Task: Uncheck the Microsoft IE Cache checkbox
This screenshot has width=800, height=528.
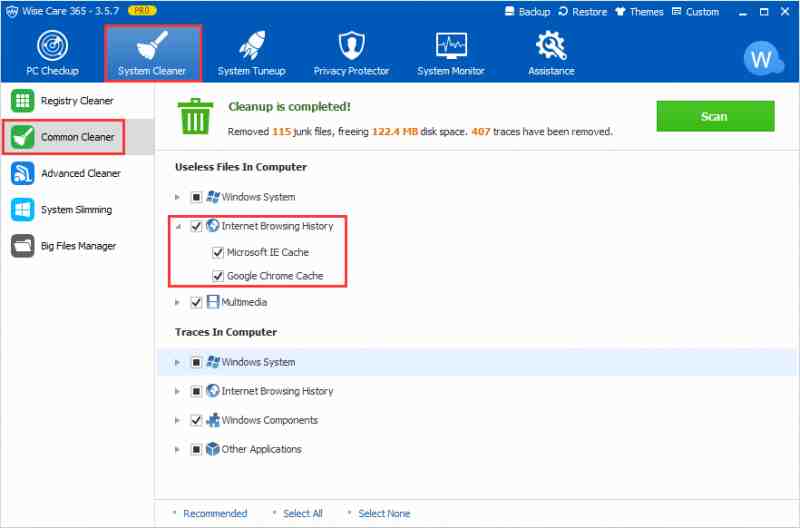Action: [218, 253]
